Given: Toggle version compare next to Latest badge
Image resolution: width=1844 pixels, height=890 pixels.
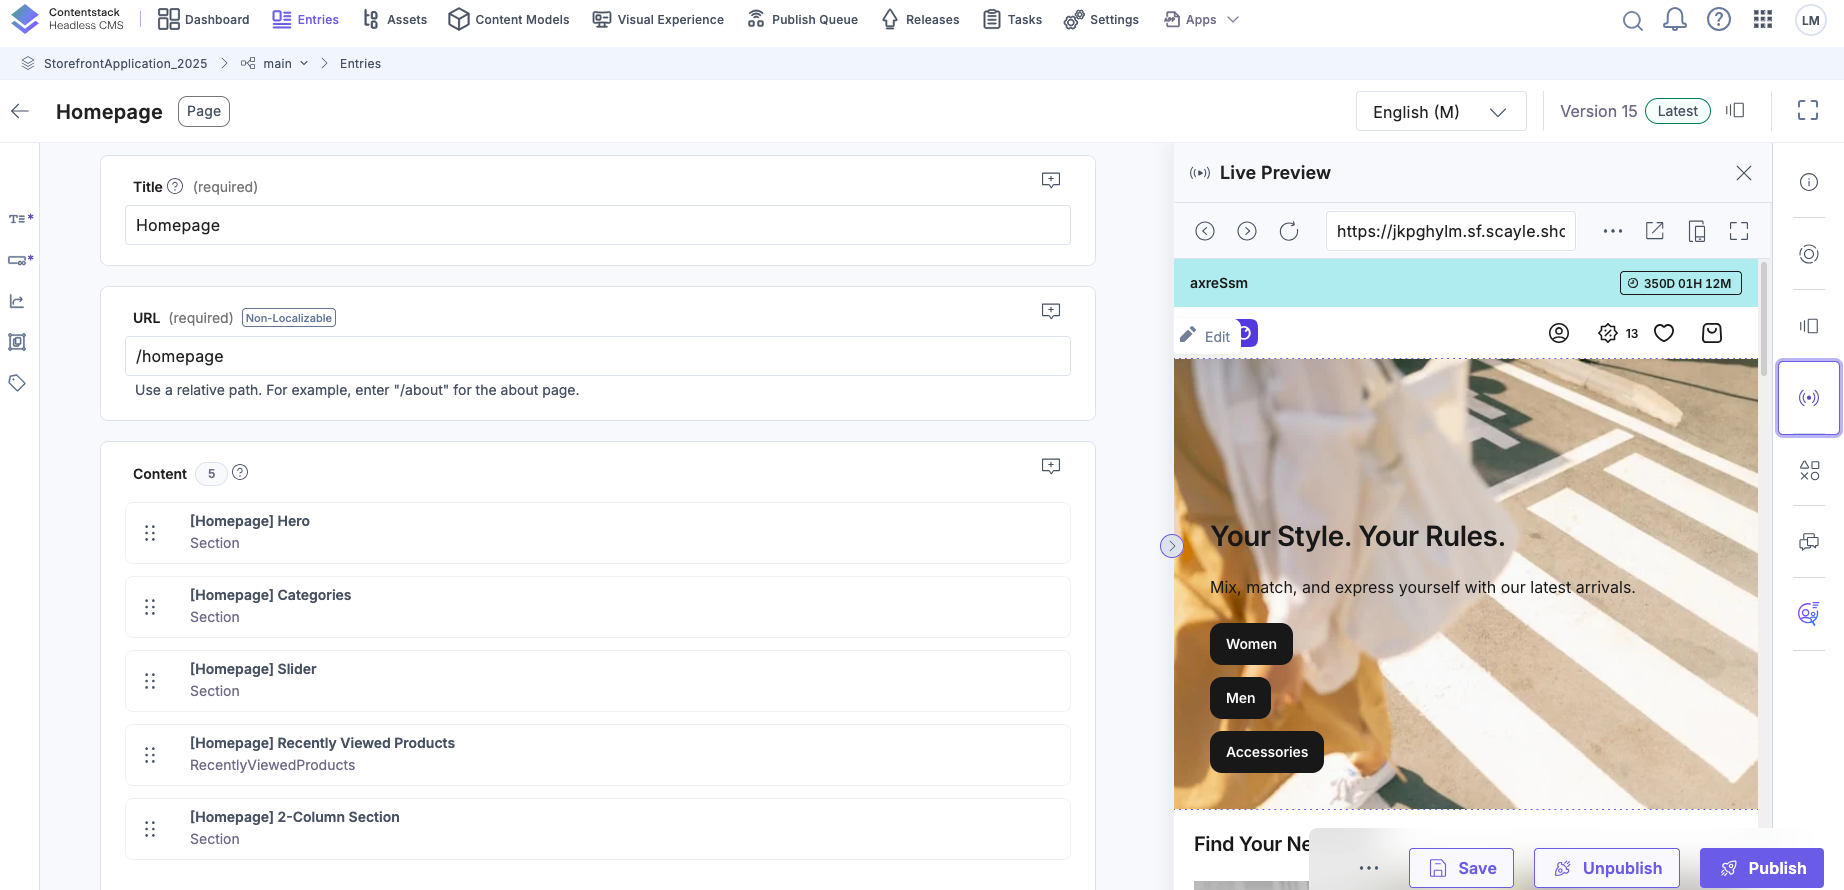Looking at the screenshot, I should click(1735, 111).
